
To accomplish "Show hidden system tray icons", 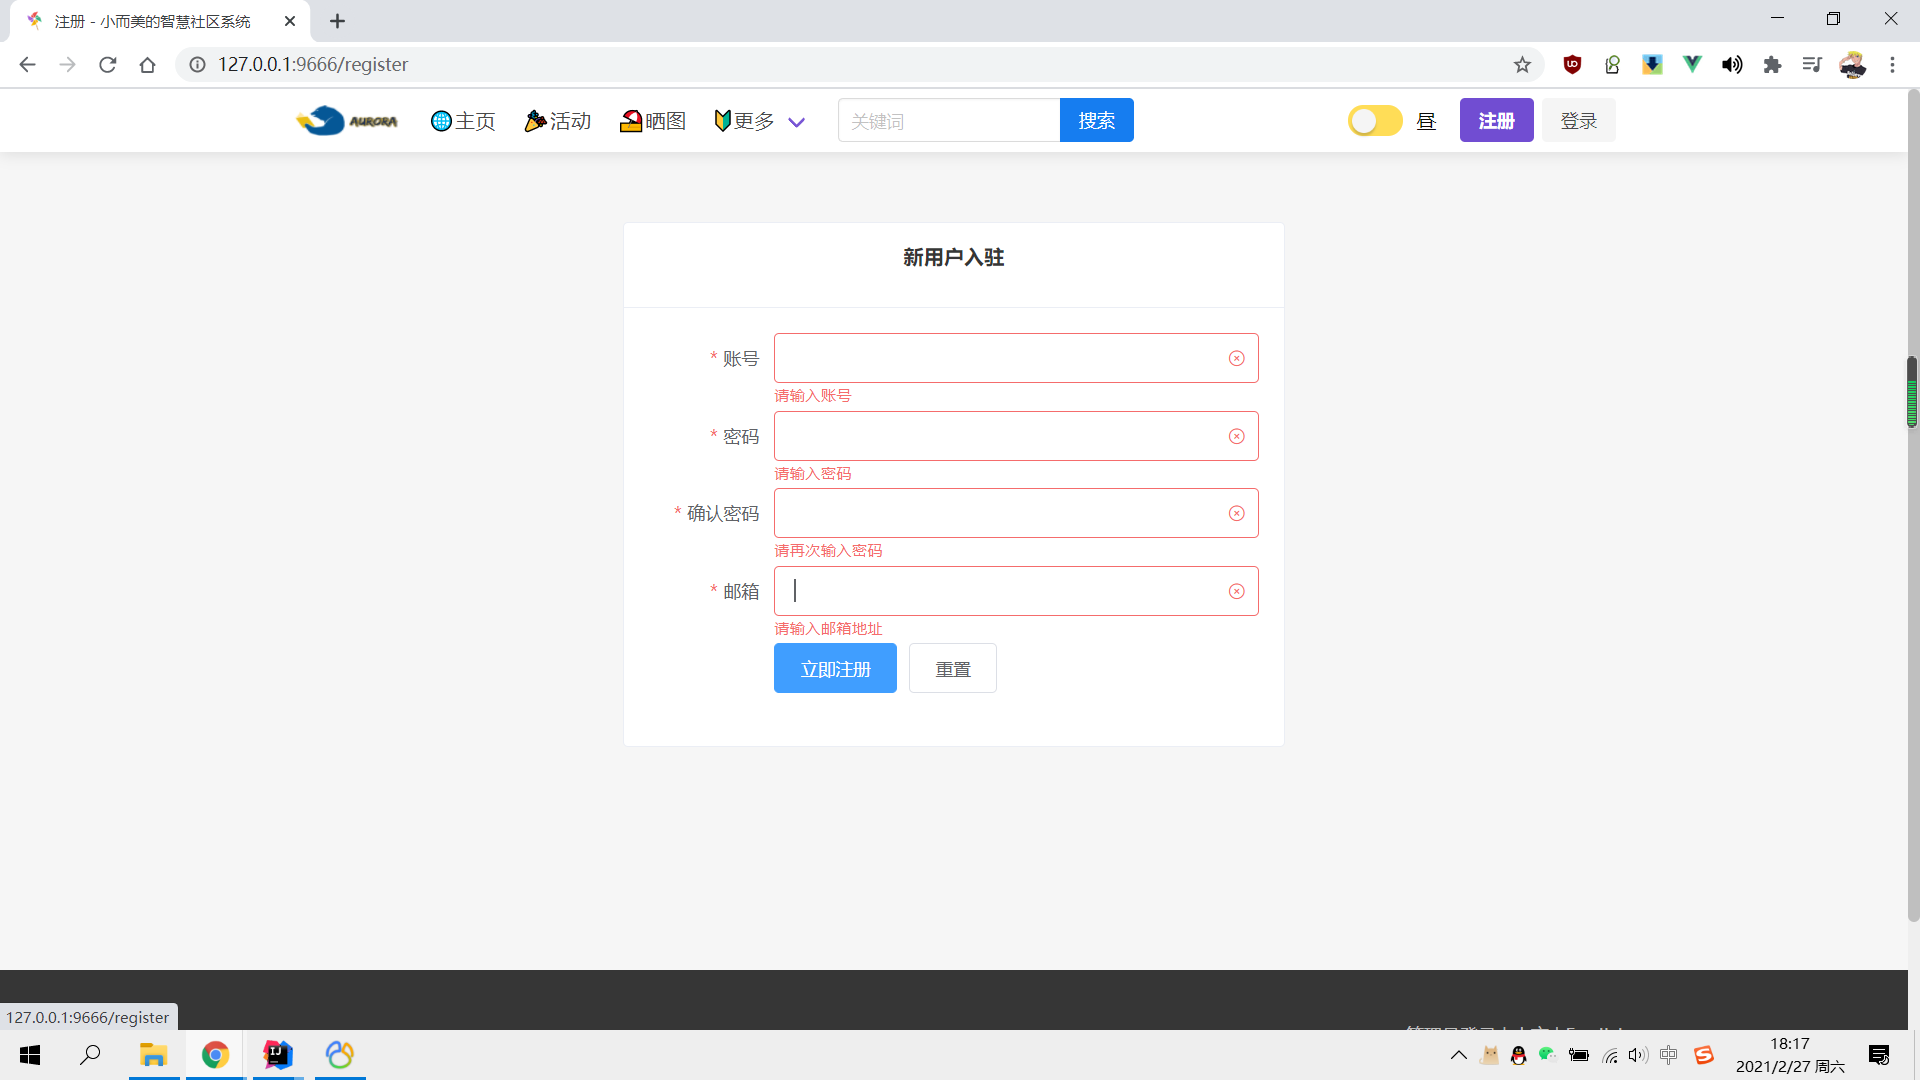I will [1458, 1055].
